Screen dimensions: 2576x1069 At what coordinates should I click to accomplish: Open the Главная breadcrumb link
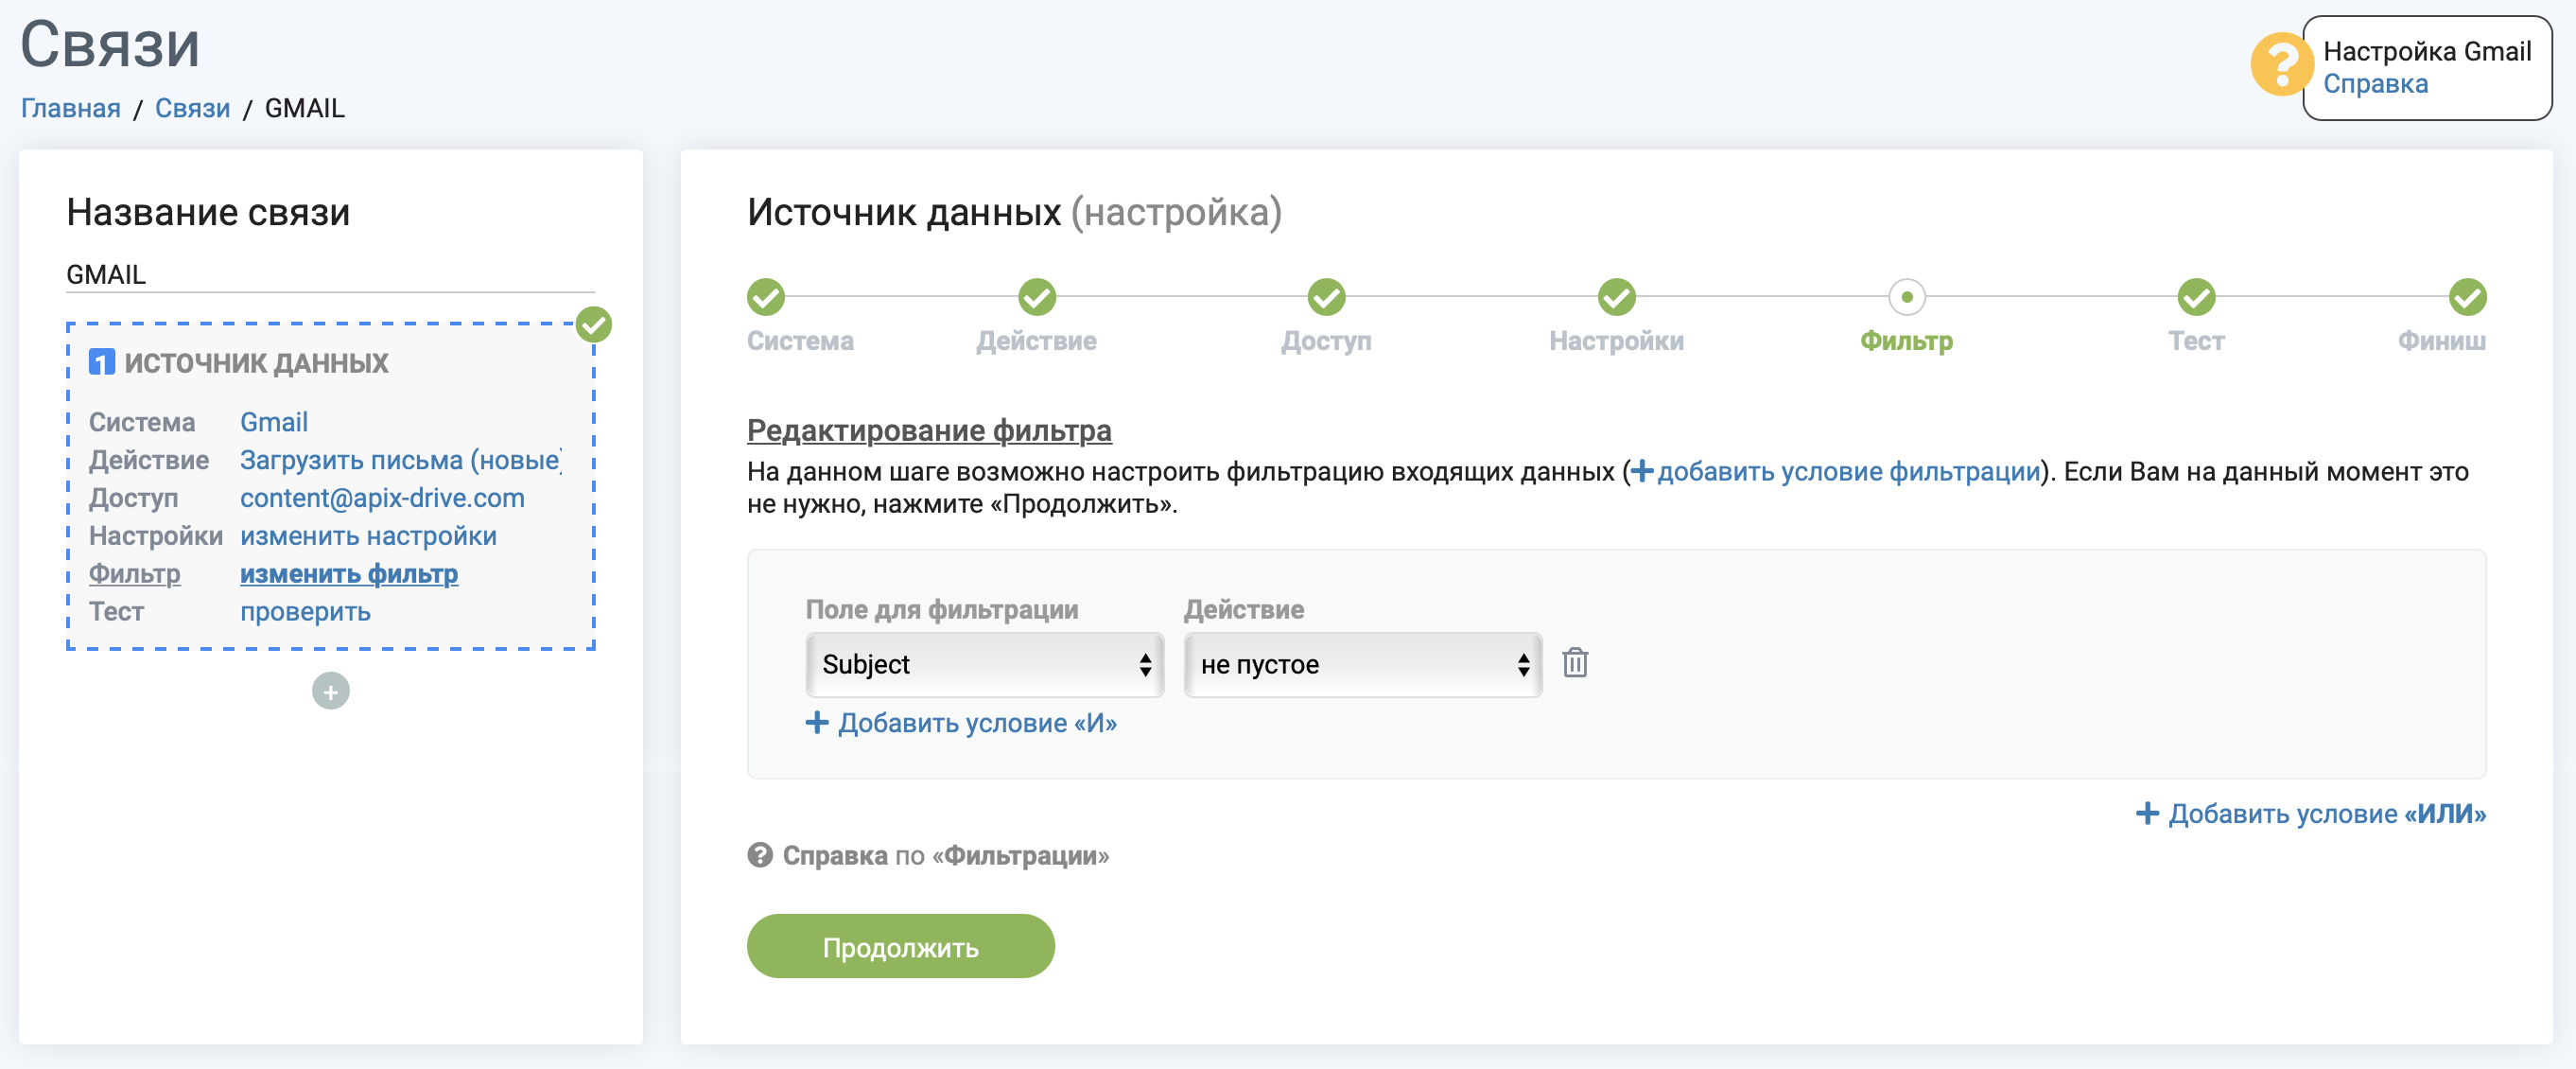(x=71, y=108)
